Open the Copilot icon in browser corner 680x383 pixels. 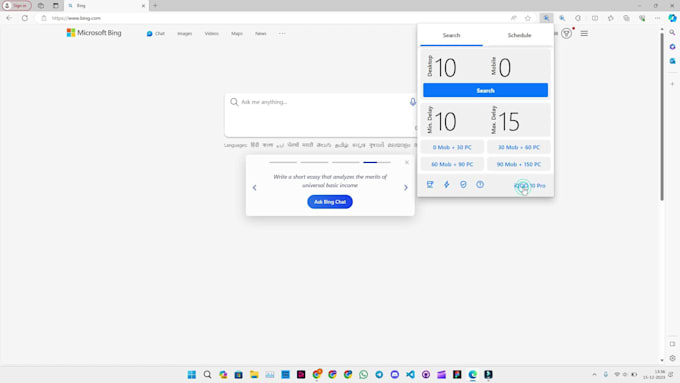click(672, 18)
